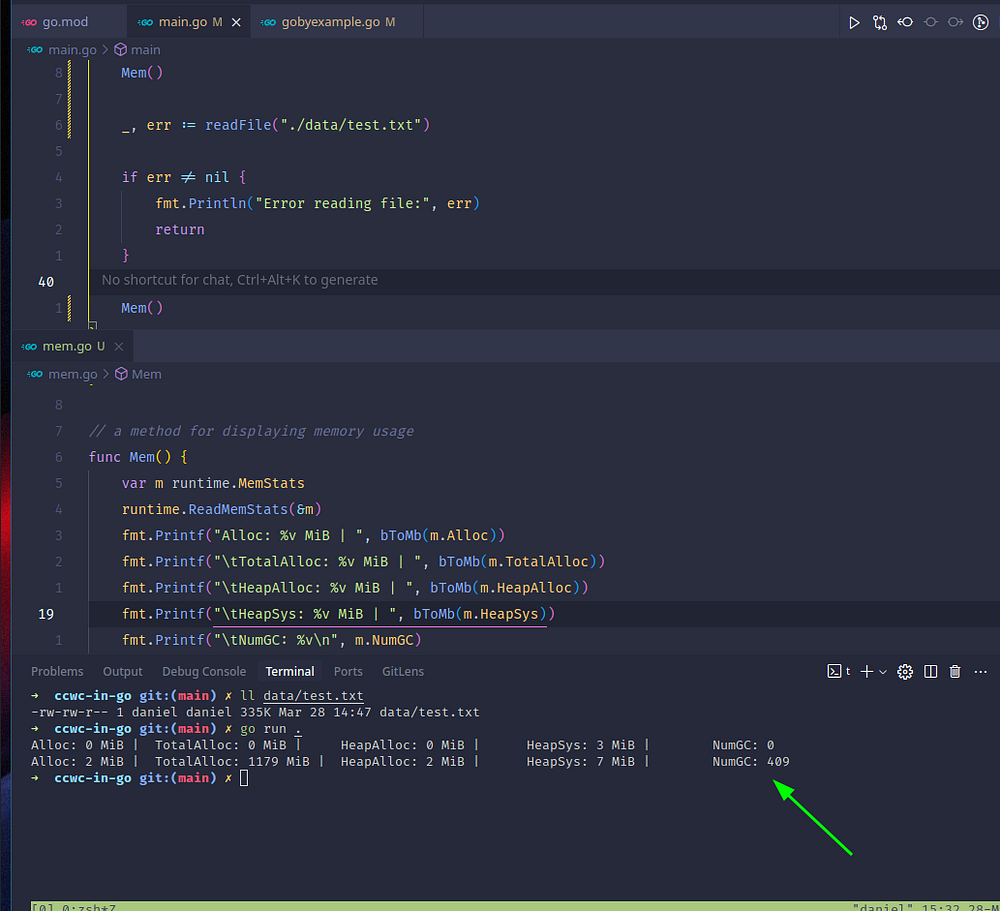The height and width of the screenshot is (911, 1000).
Task: Open the Problems panel tab
Action: pos(57,671)
